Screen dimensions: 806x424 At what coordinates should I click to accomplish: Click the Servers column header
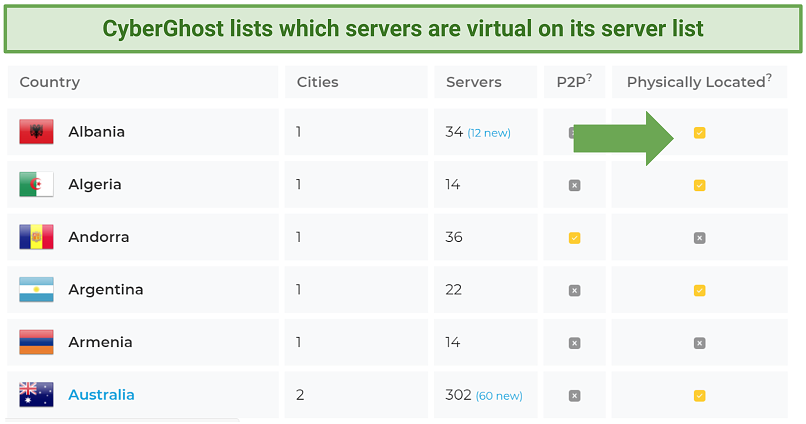tap(474, 82)
